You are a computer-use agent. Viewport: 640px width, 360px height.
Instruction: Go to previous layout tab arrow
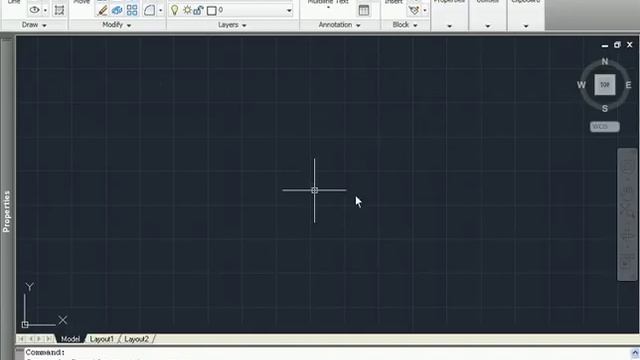click(x=31, y=339)
